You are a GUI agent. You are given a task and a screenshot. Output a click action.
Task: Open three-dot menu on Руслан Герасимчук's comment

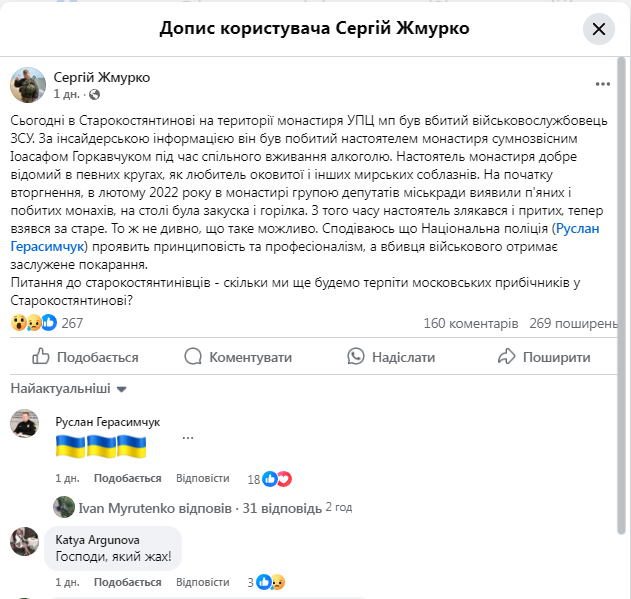click(188, 438)
